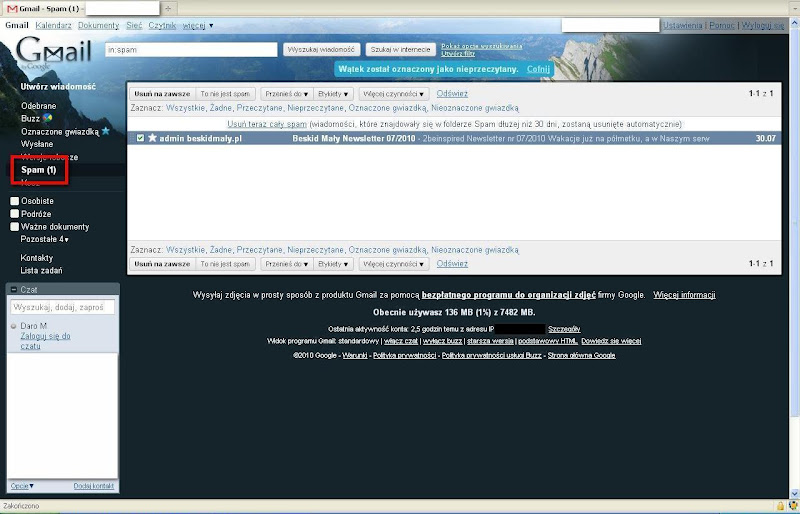The image size is (800, 514).
Task: Open Kontakty in sidebar
Action: coord(37,258)
